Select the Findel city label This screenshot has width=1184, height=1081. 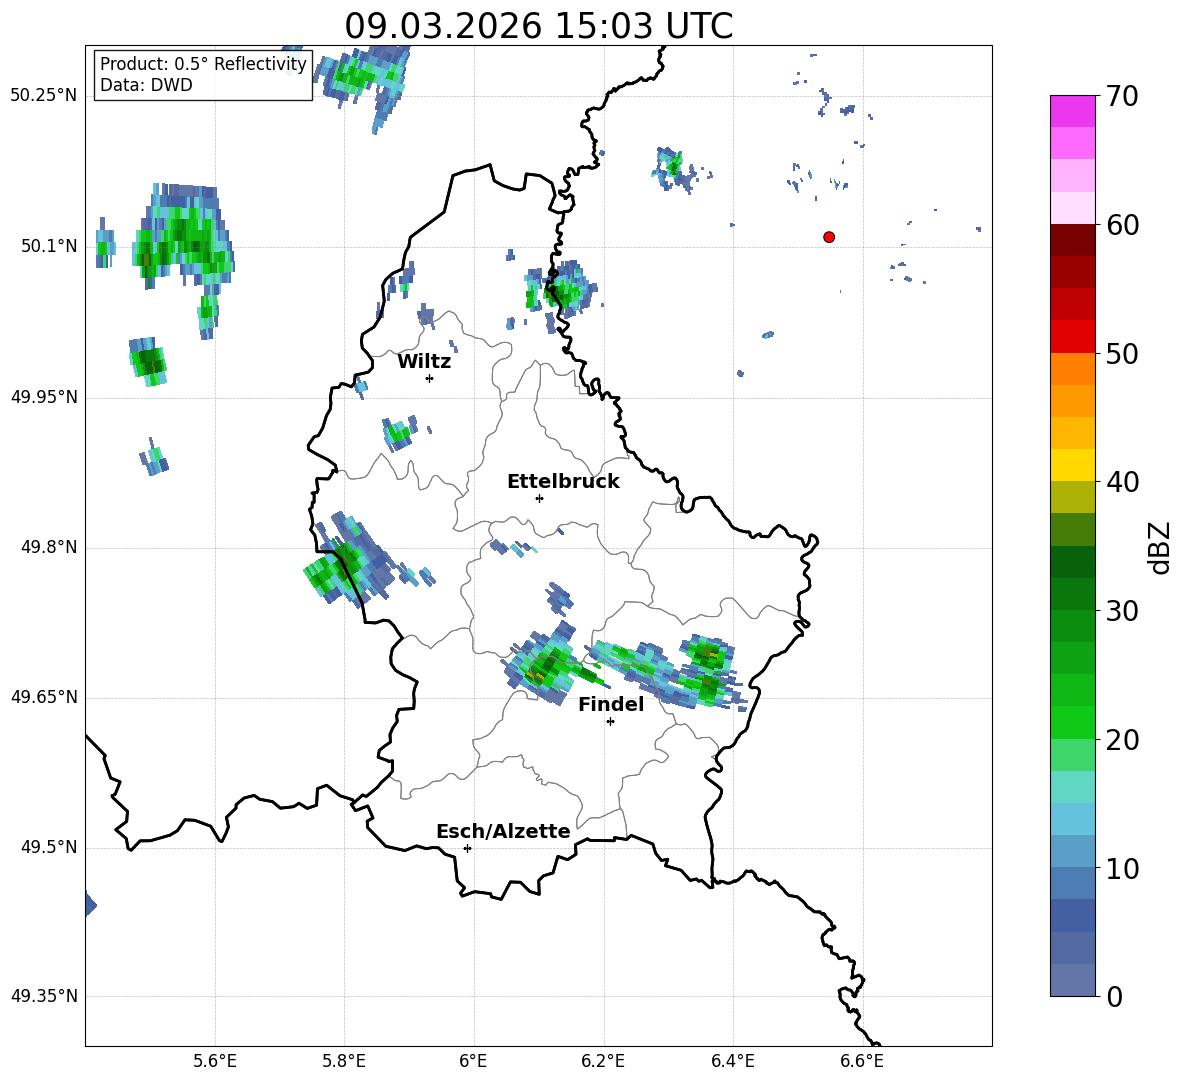(x=610, y=704)
